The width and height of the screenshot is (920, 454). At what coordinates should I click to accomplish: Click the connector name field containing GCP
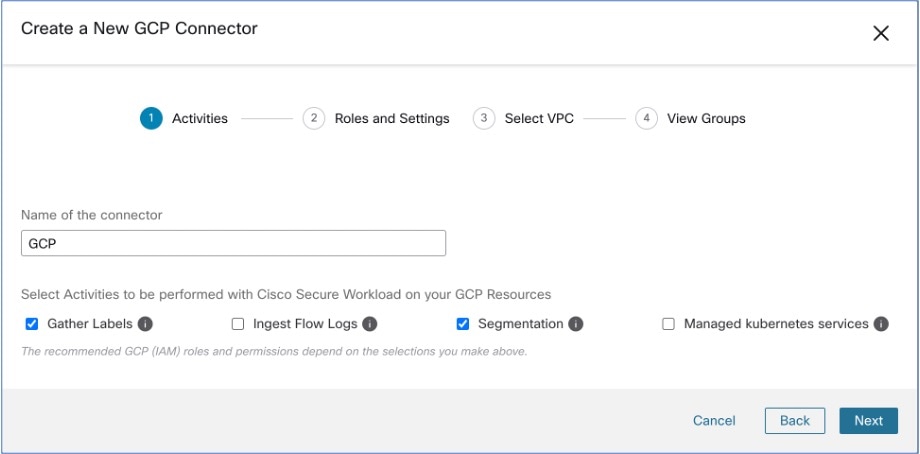pos(234,243)
